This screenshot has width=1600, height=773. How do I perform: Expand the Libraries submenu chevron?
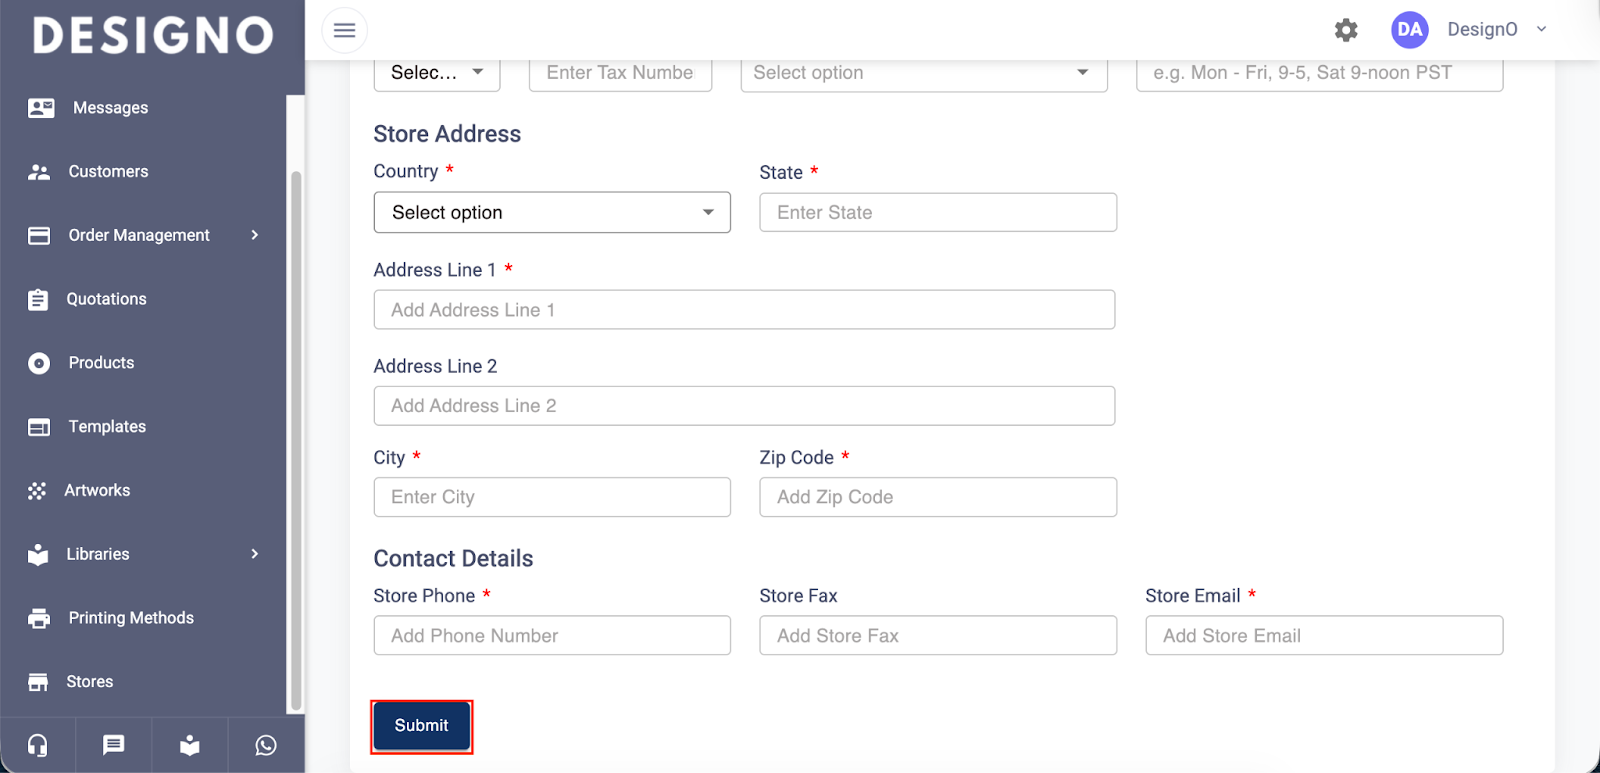[255, 554]
